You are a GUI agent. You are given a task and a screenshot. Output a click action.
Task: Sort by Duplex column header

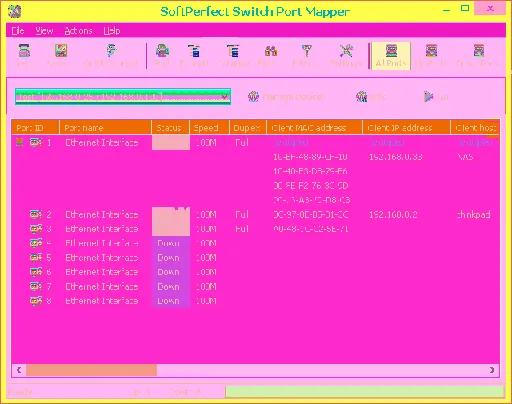point(248,128)
